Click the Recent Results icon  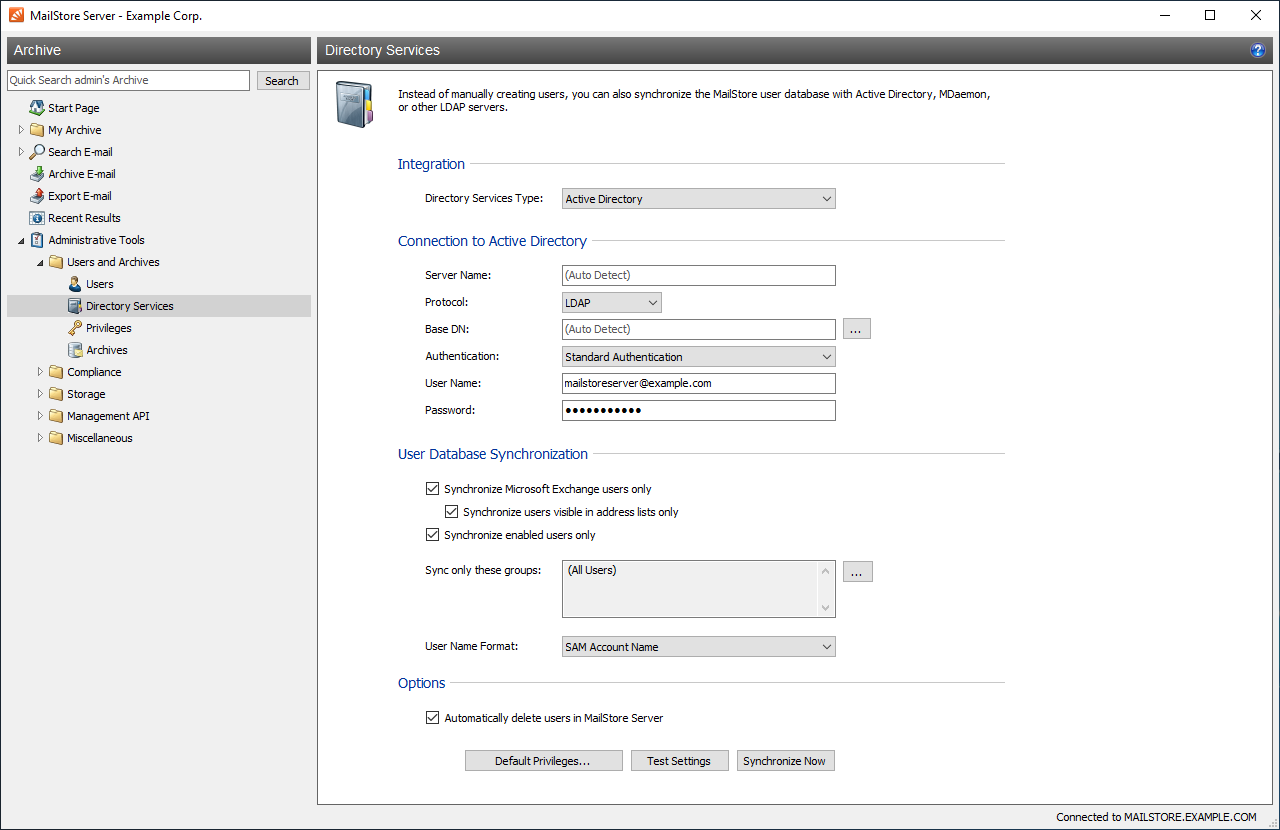tap(37, 218)
